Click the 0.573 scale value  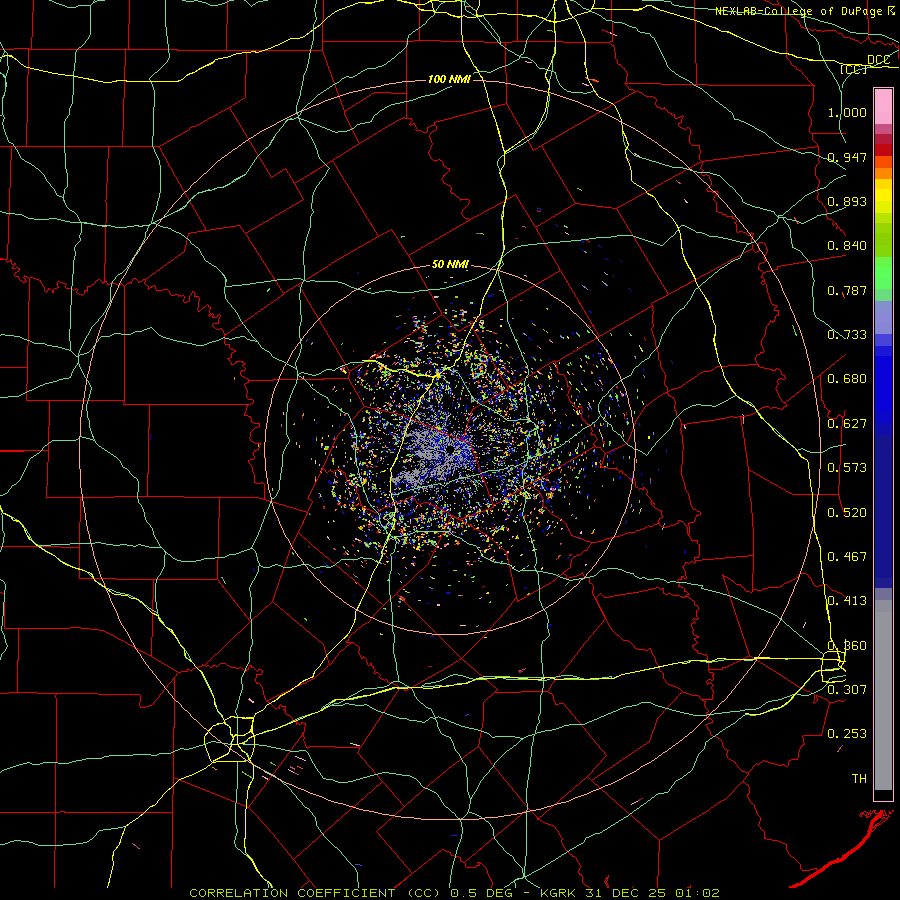pyautogui.click(x=847, y=467)
